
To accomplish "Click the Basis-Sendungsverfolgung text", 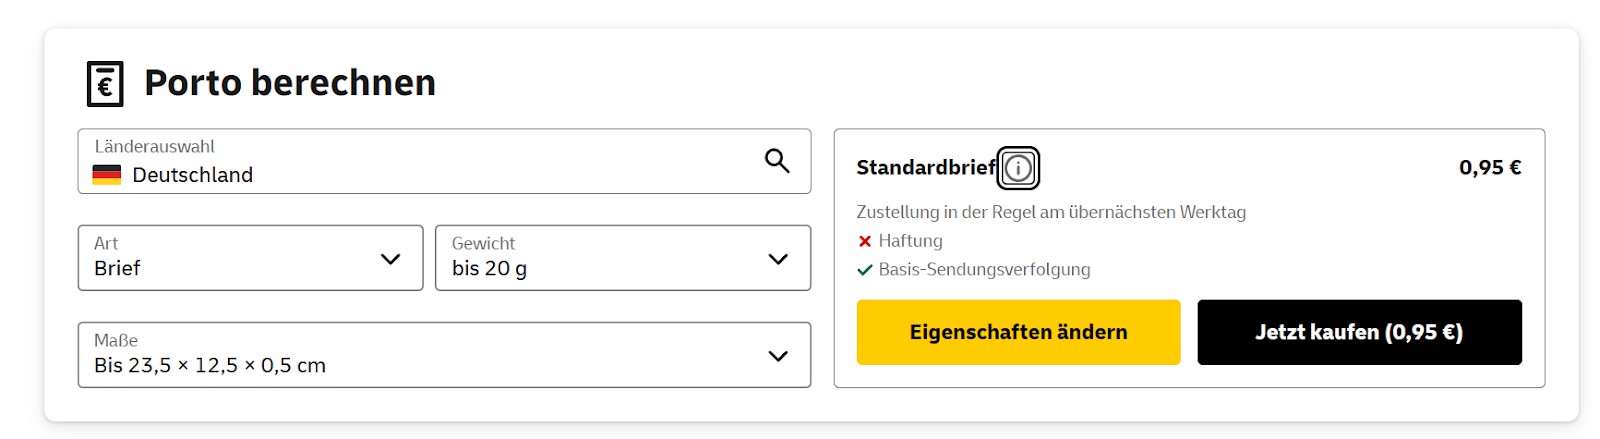I will point(984,270).
